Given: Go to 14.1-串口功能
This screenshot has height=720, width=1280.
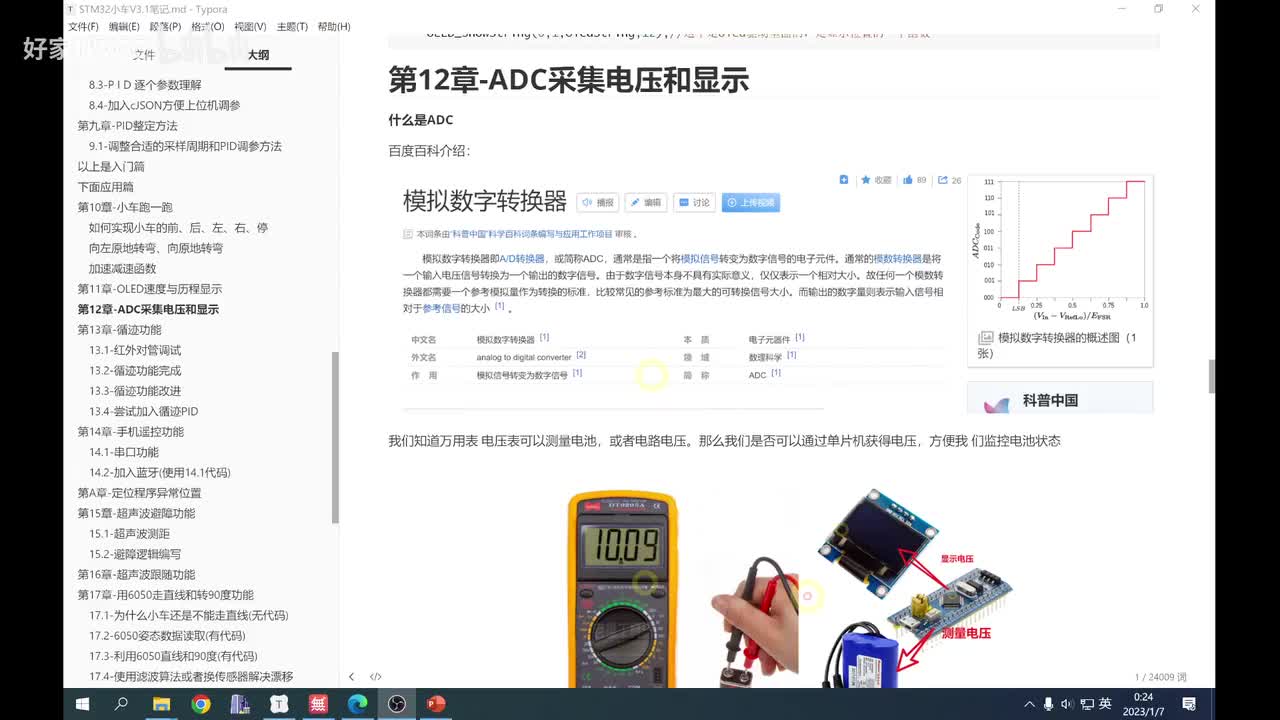Looking at the screenshot, I should tap(123, 452).
